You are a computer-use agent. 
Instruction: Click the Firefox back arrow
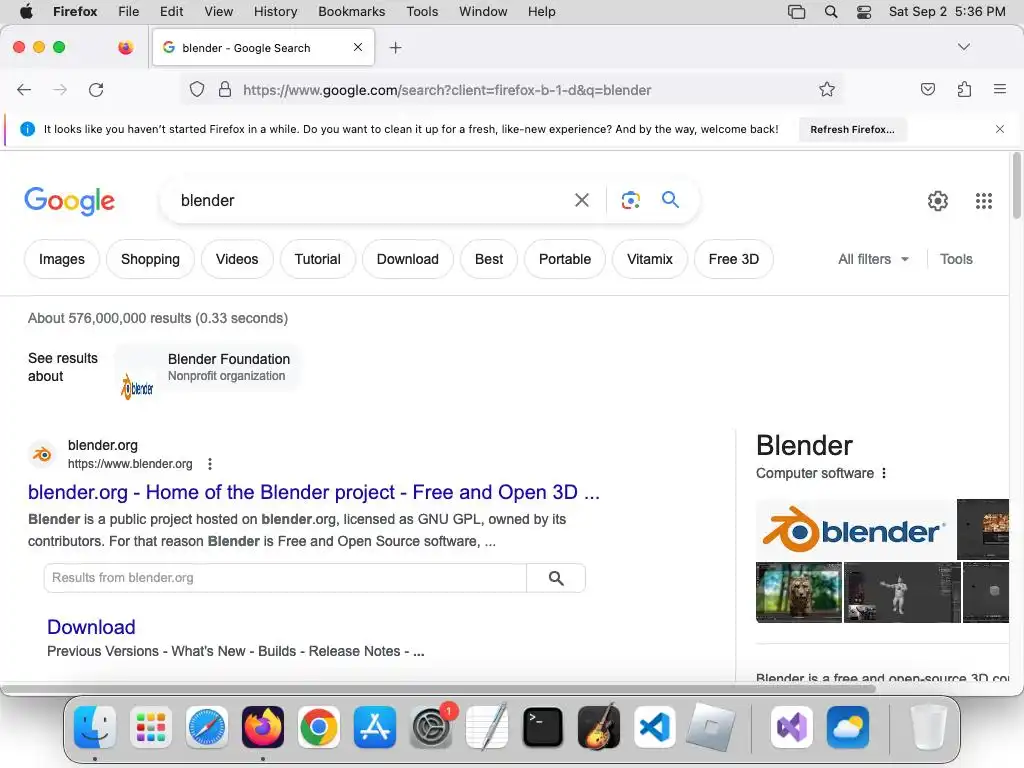(x=24, y=89)
